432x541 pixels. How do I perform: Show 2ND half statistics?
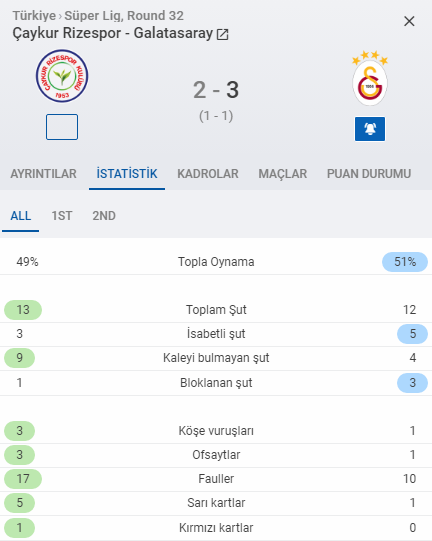click(x=104, y=216)
